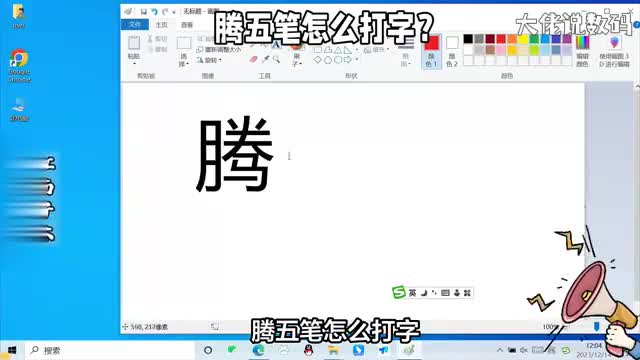Open the Windows Start menu
This screenshot has width=640, height=360.
point(12,350)
